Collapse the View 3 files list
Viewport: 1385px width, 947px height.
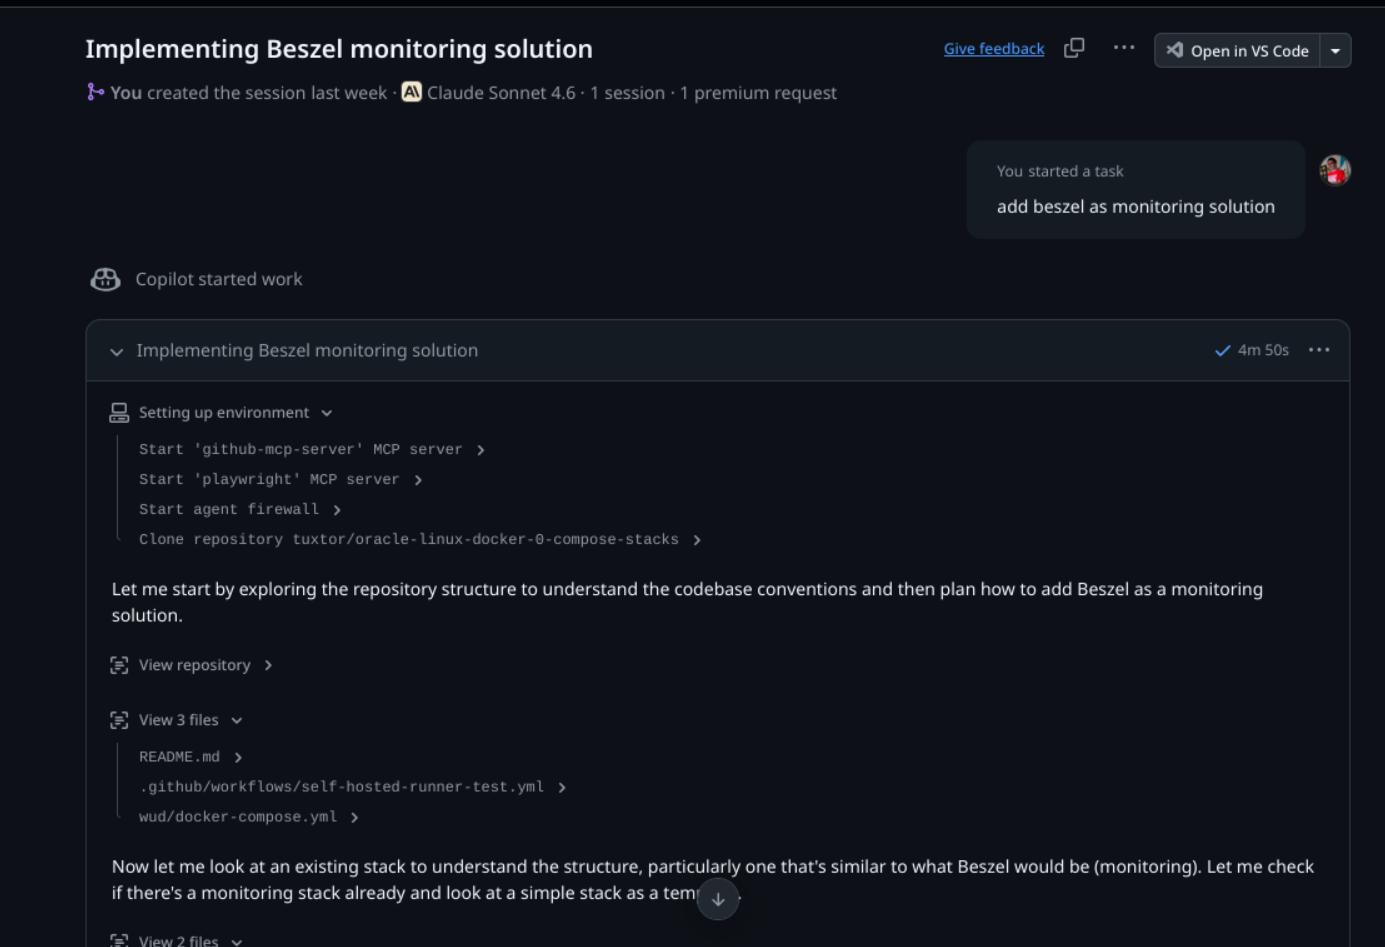click(x=237, y=720)
